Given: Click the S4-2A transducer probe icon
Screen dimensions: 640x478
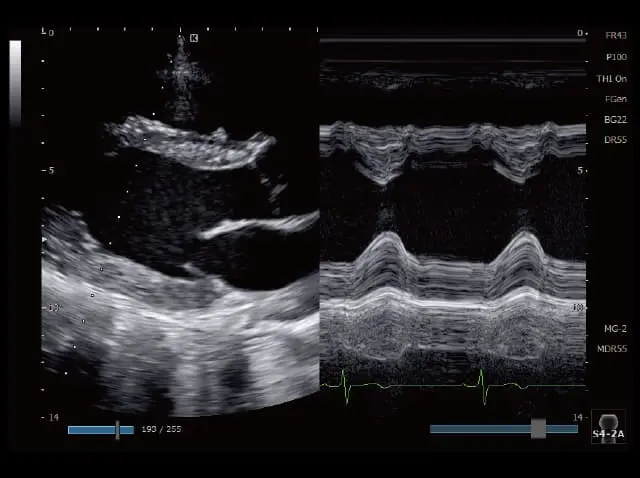Looking at the screenshot, I should tap(608, 425).
